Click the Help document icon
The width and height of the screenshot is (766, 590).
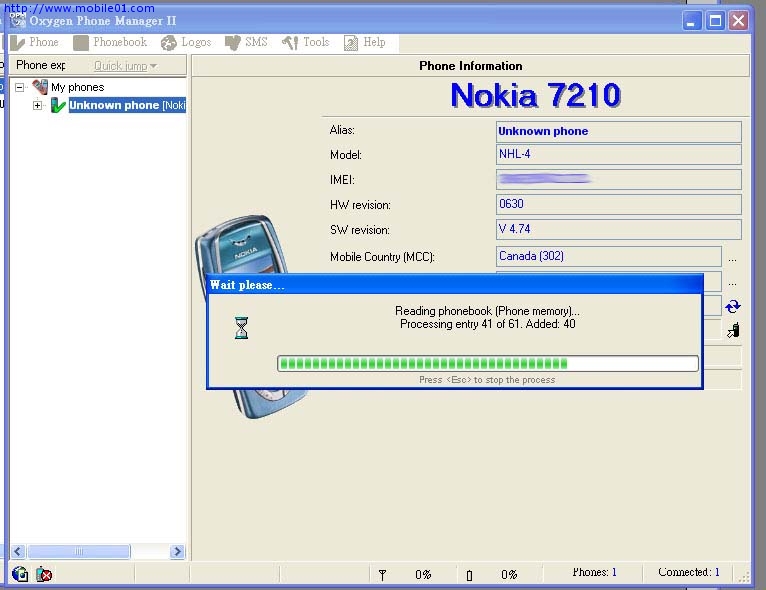[x=350, y=43]
